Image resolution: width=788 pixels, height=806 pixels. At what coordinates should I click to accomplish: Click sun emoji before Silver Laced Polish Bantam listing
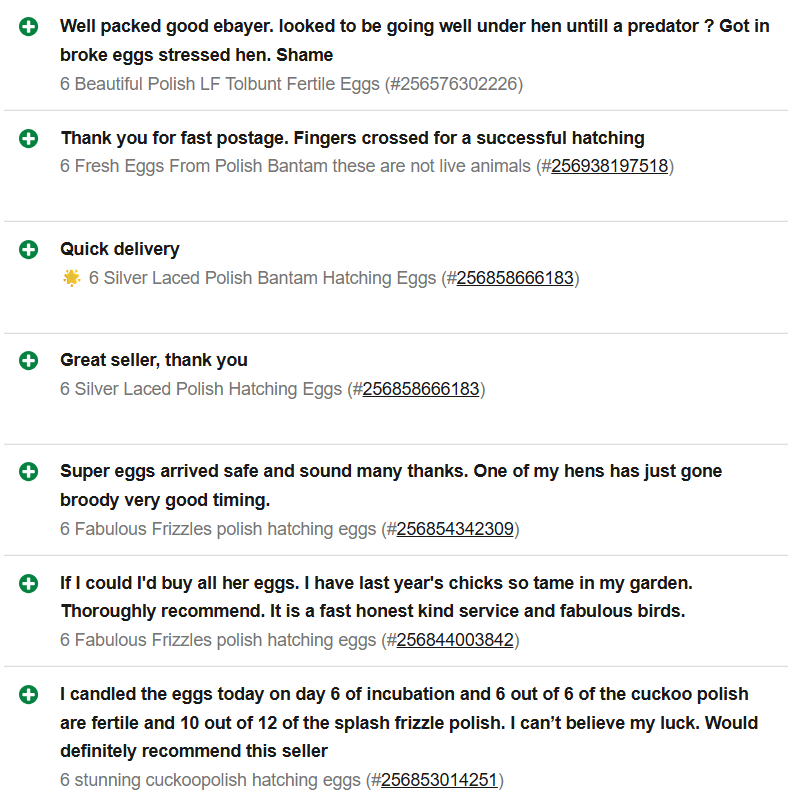tap(71, 278)
